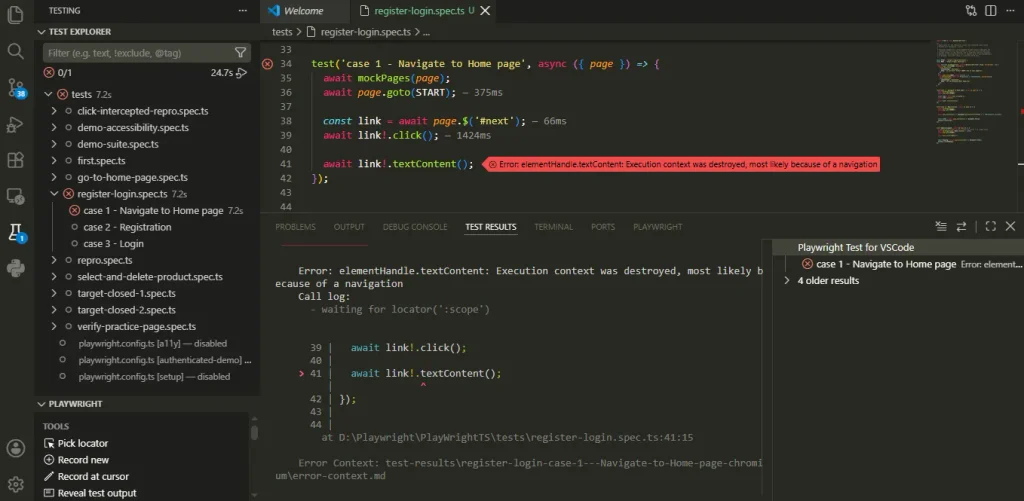Close the bottom panel
The height and width of the screenshot is (501, 1024).
pos(1010,227)
